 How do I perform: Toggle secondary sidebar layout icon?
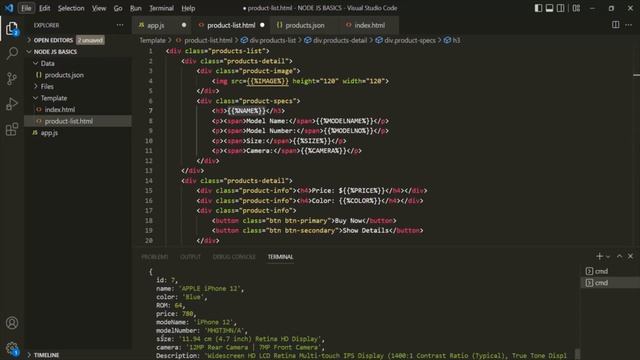coord(561,8)
